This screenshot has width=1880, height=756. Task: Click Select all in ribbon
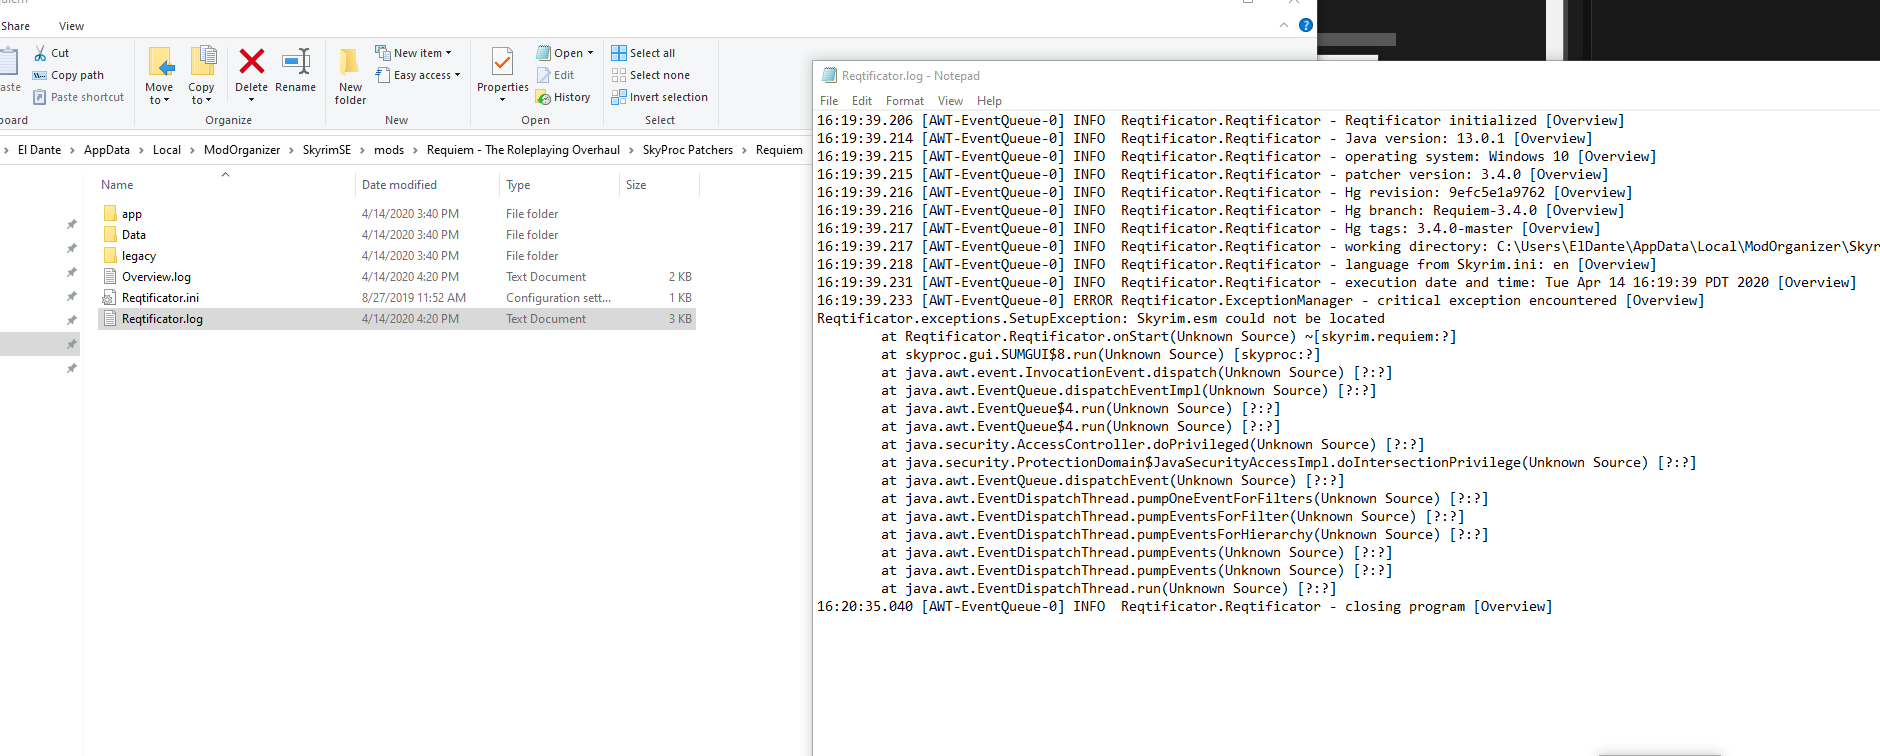(643, 53)
